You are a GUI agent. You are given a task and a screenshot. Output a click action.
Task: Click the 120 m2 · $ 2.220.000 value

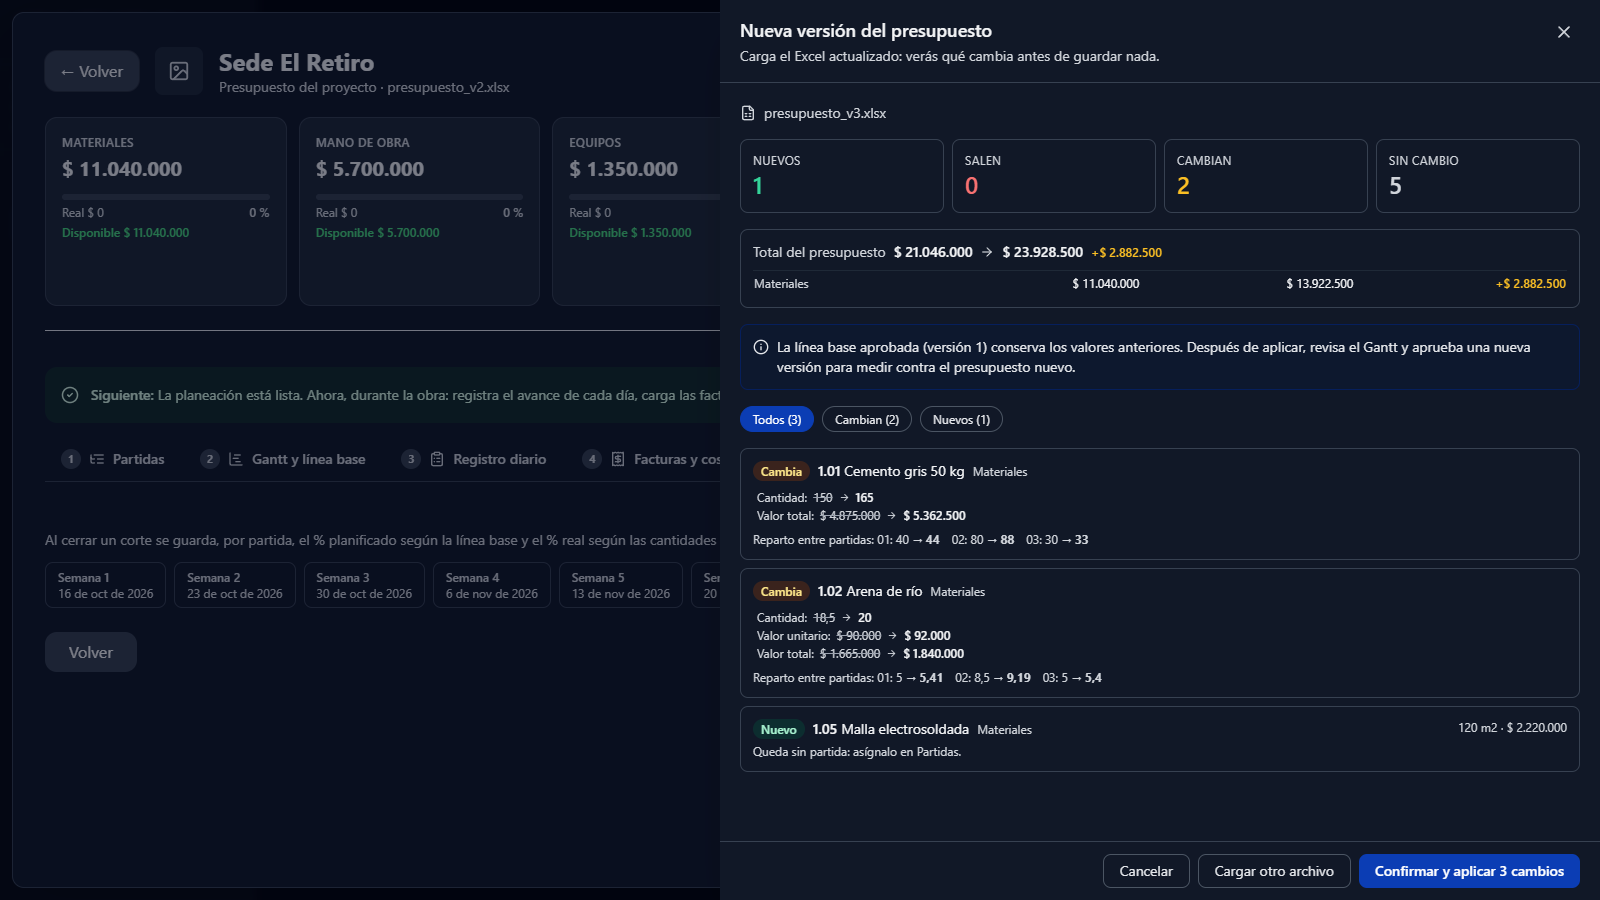[x=1512, y=728]
